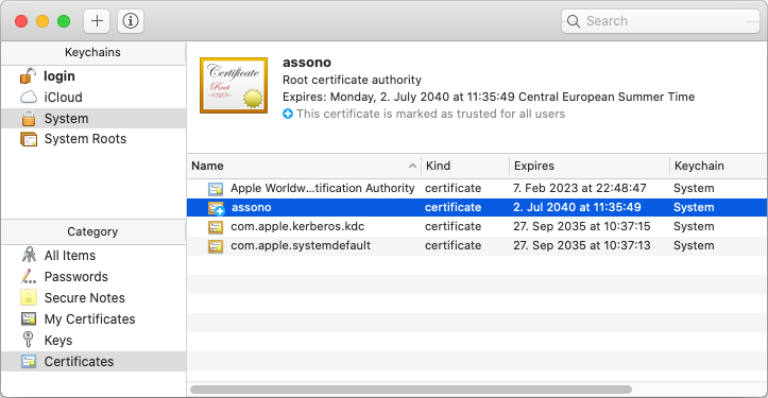768x398 pixels.
Task: Click expiry date 27. Sep 2035 at 10:37:15
Action: tap(582, 226)
